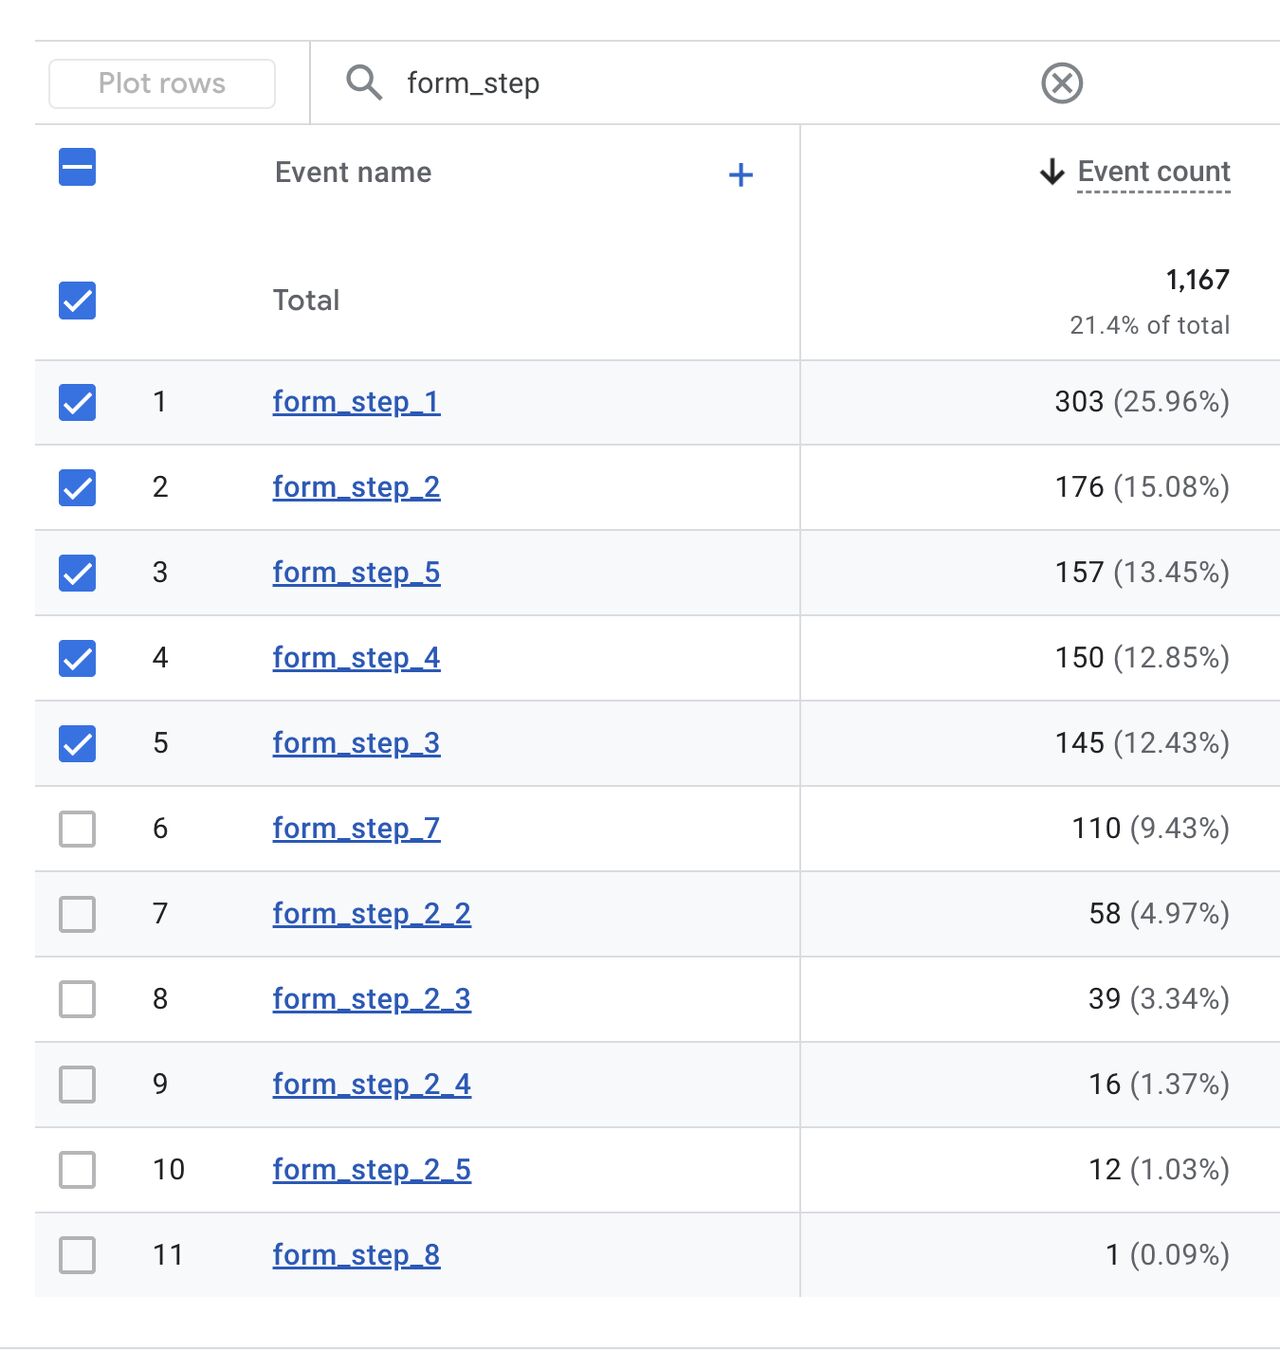Select the form_step_2_3 row checkbox

click(x=77, y=999)
